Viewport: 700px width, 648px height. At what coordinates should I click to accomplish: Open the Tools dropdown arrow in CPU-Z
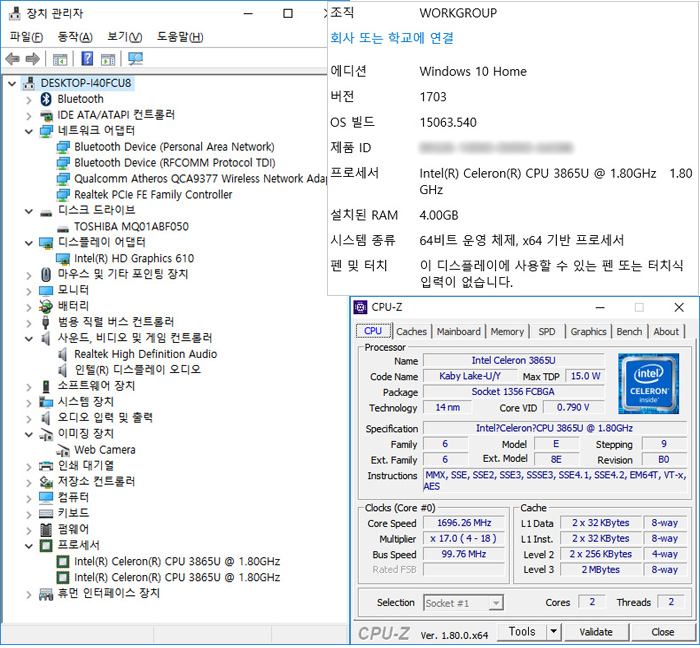point(553,631)
